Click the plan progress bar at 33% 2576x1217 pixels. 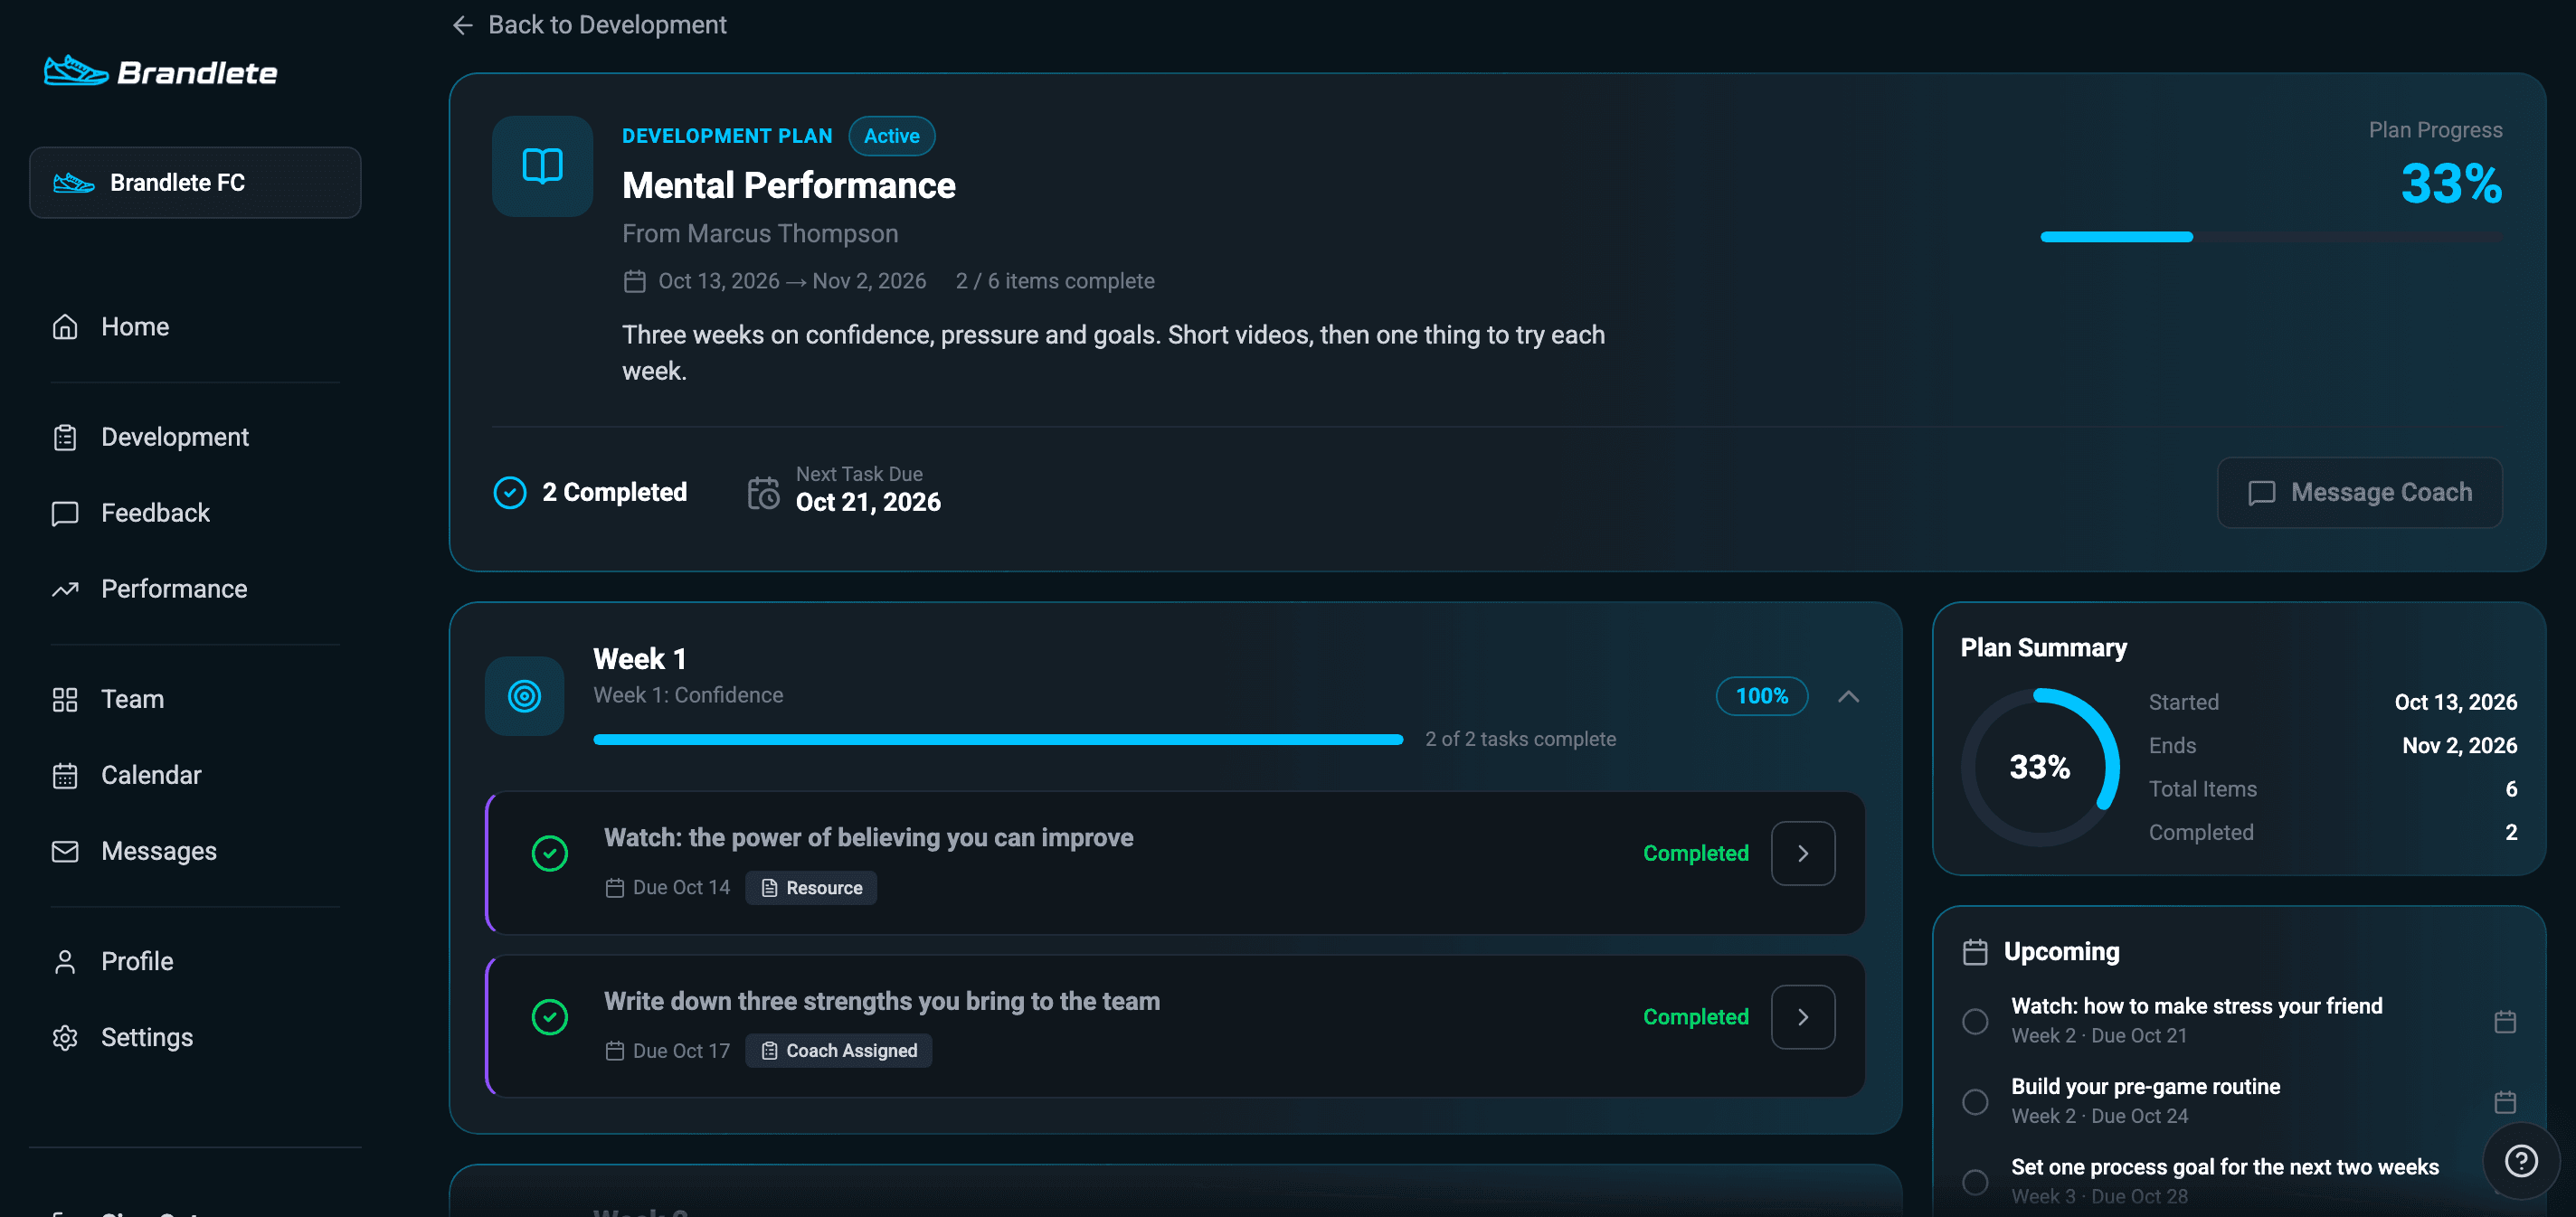2271,237
